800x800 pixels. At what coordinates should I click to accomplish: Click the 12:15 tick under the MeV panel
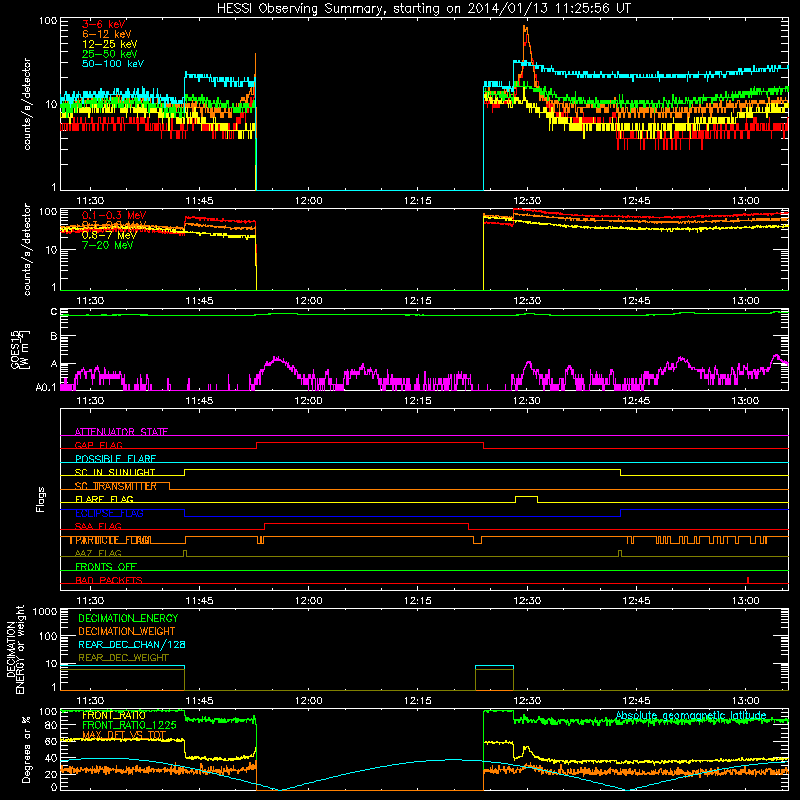pos(417,301)
